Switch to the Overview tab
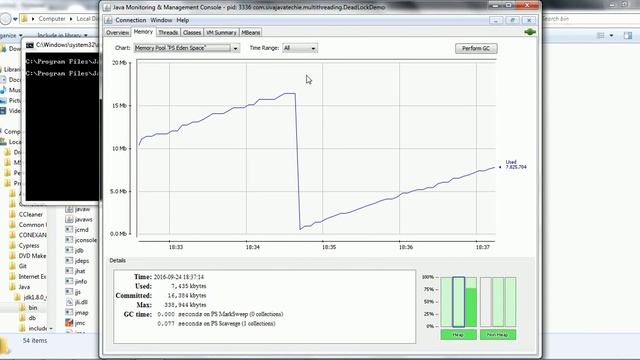 [118, 33]
